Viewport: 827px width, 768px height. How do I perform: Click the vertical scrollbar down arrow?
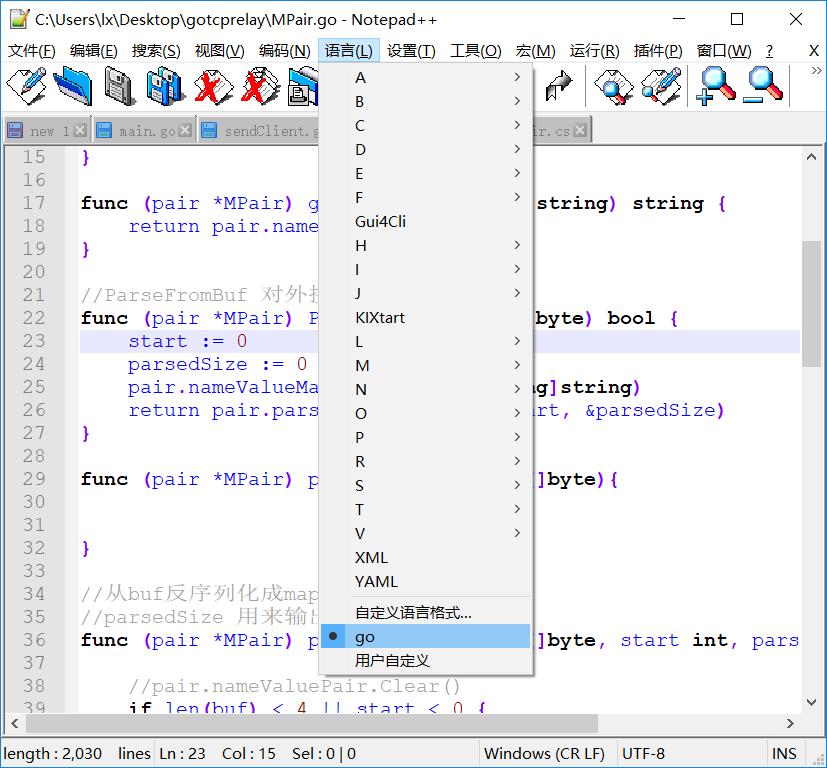[811, 702]
